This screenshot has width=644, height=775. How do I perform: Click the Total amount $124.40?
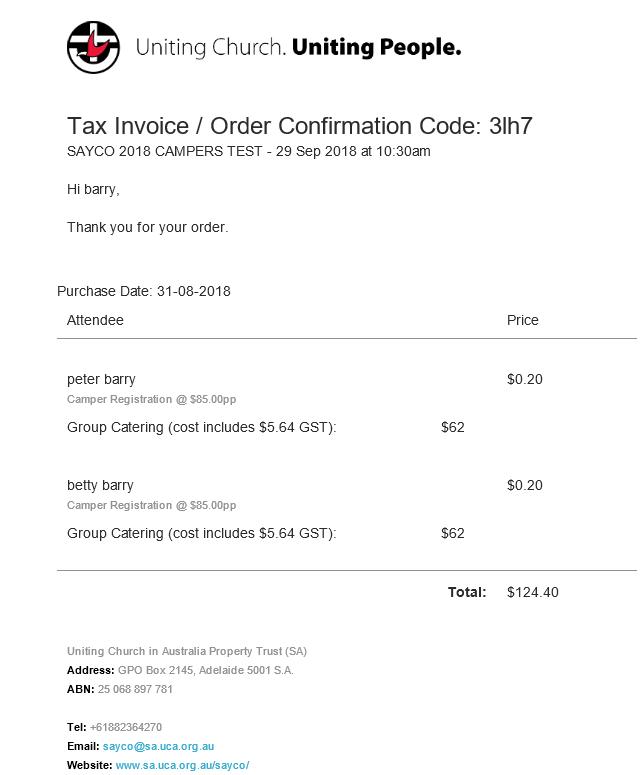pyautogui.click(x=533, y=592)
